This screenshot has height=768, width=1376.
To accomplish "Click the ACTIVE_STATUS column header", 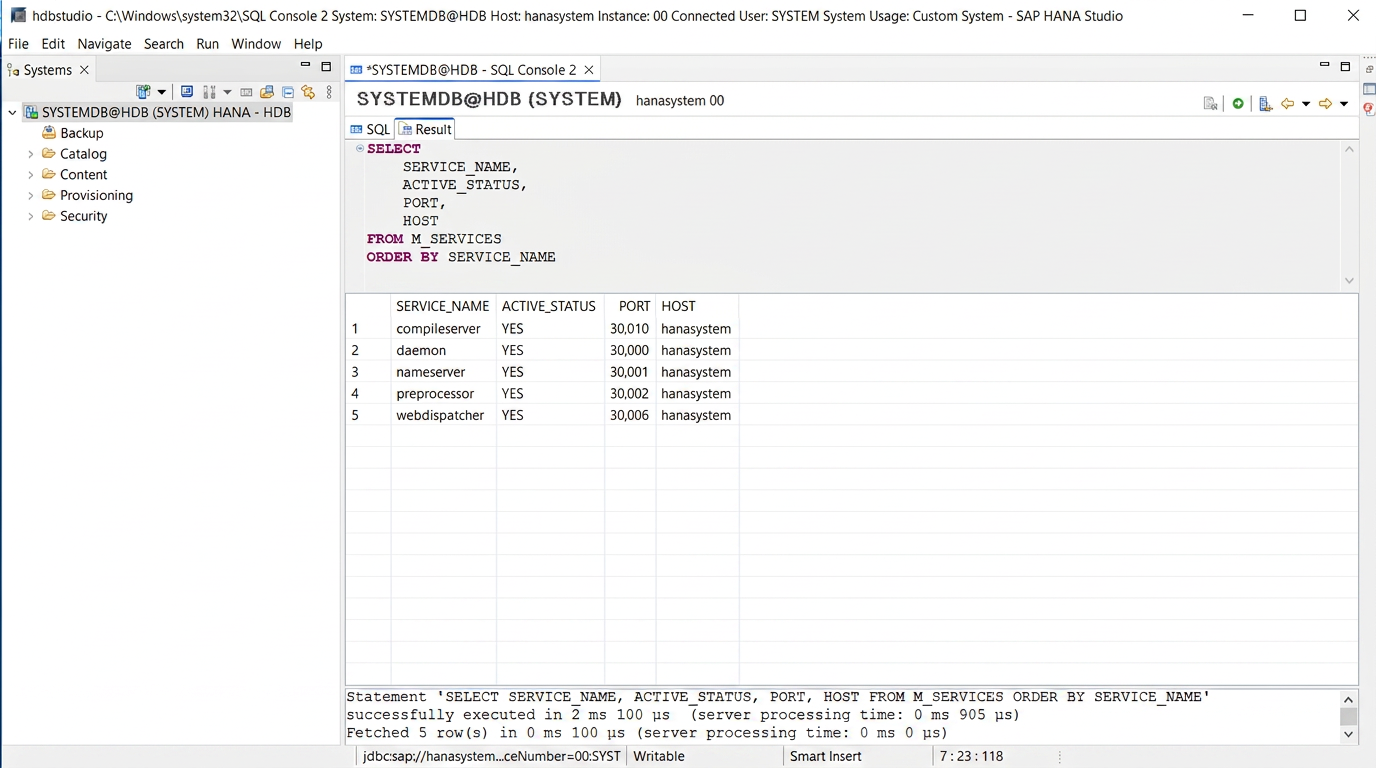I will point(549,306).
